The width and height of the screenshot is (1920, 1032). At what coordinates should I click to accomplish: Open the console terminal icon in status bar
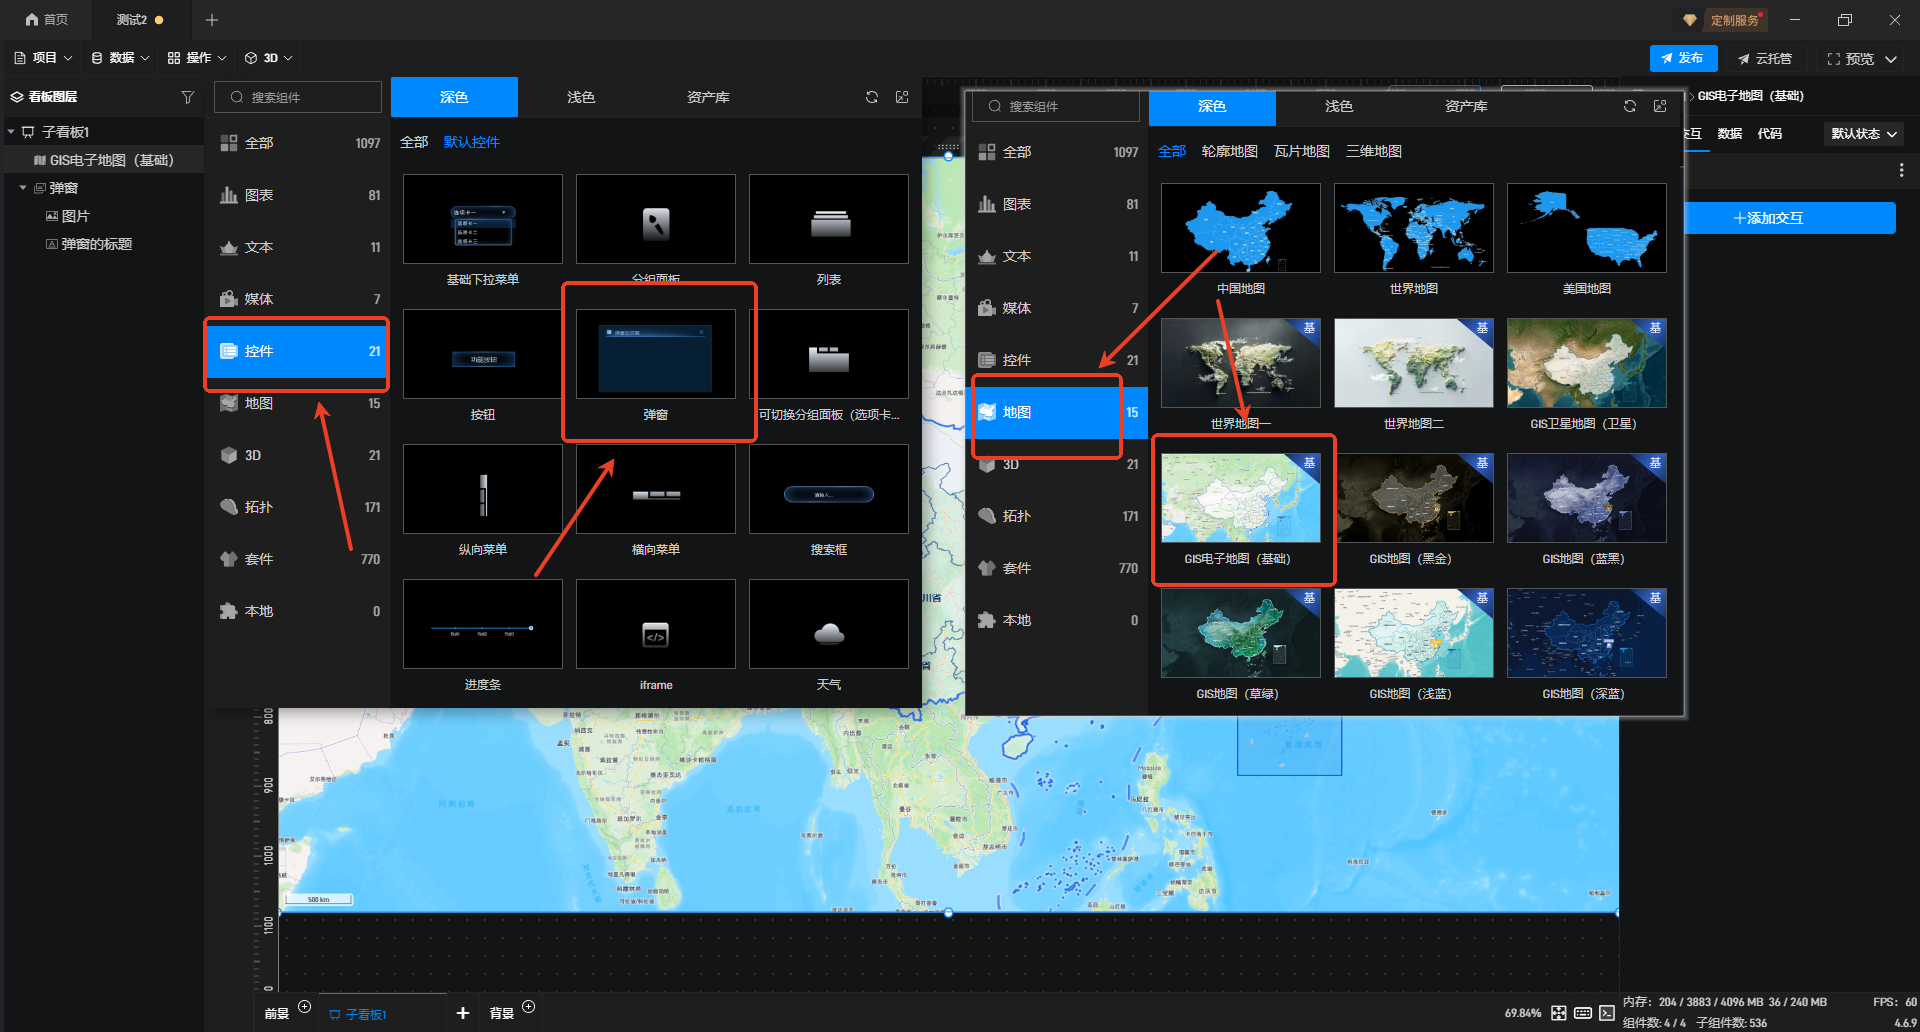(1607, 1013)
